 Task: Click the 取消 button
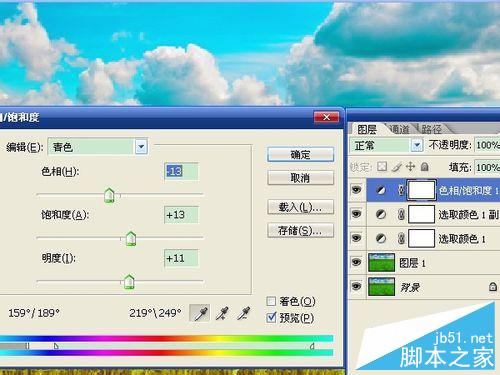[x=300, y=178]
